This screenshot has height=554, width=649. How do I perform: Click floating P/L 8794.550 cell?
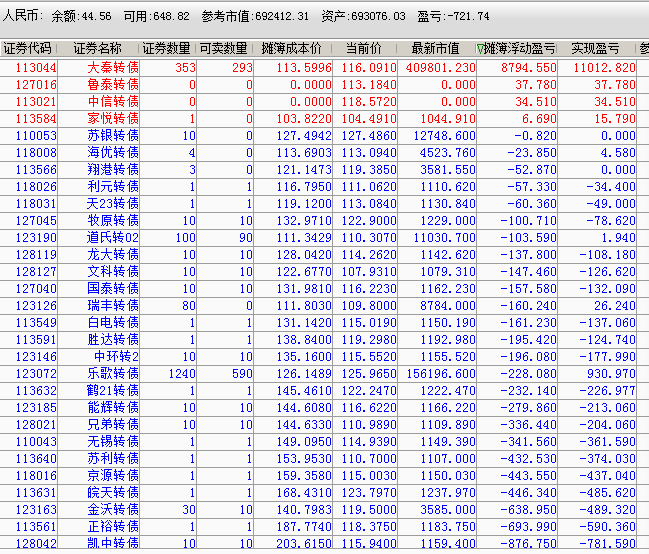click(529, 67)
